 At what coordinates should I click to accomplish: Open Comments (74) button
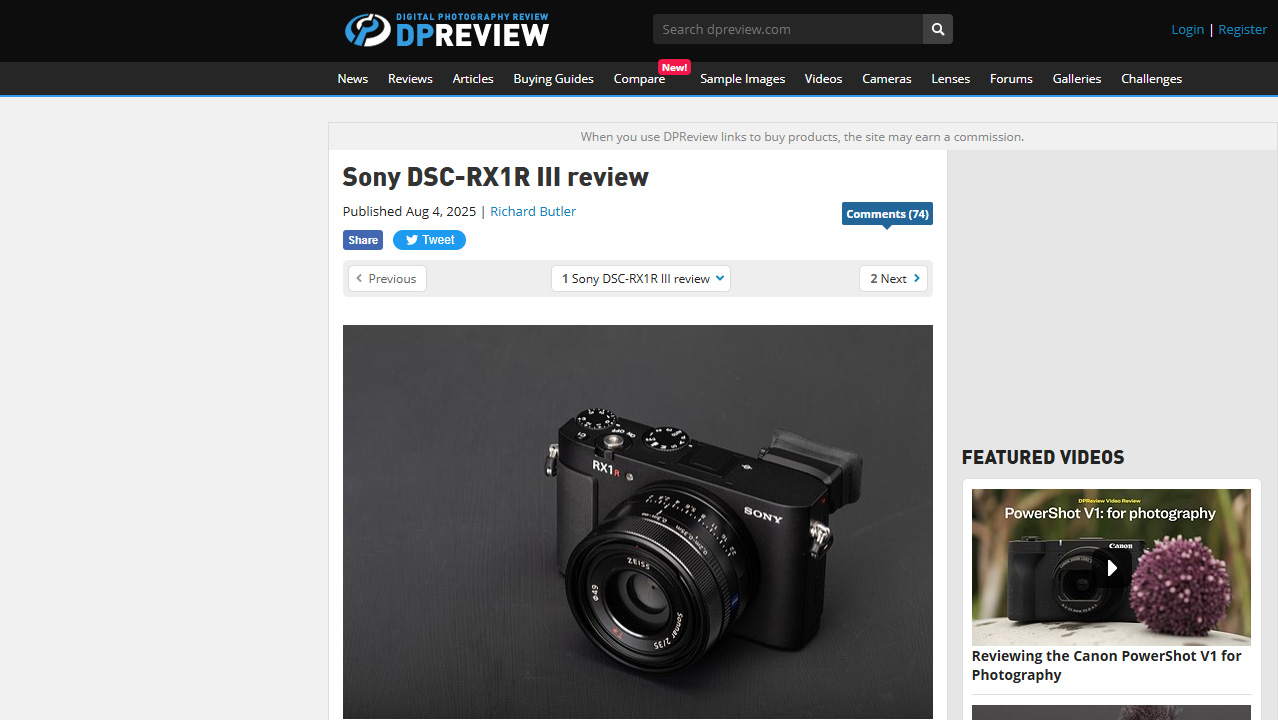(887, 214)
